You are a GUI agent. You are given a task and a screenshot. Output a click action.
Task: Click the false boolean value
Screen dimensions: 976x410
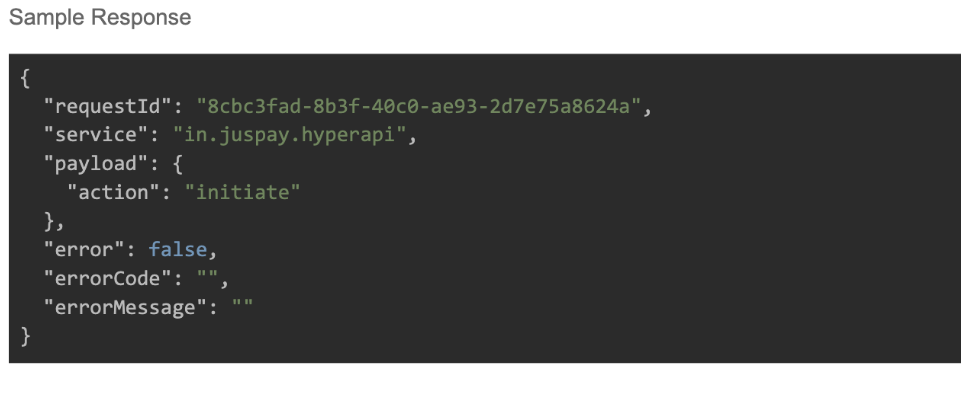coord(177,249)
